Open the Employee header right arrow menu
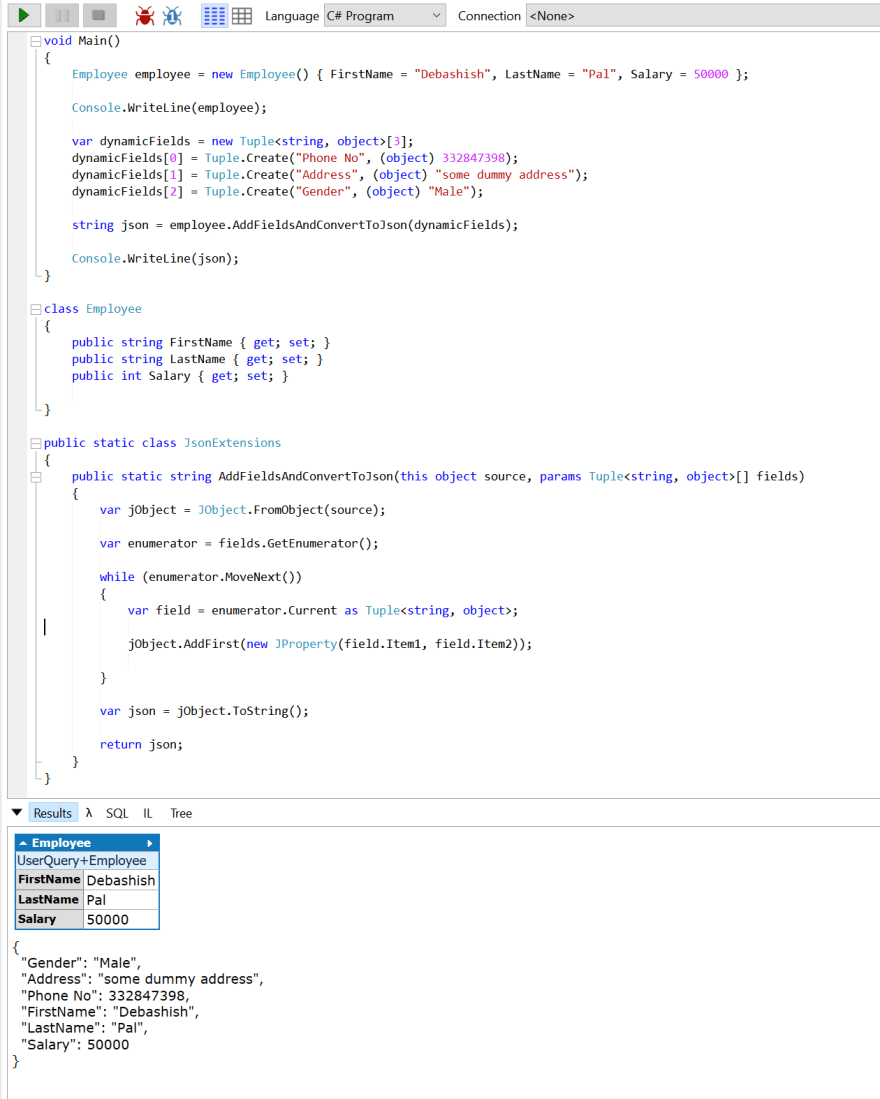This screenshot has height=1099, width=880. coord(149,843)
